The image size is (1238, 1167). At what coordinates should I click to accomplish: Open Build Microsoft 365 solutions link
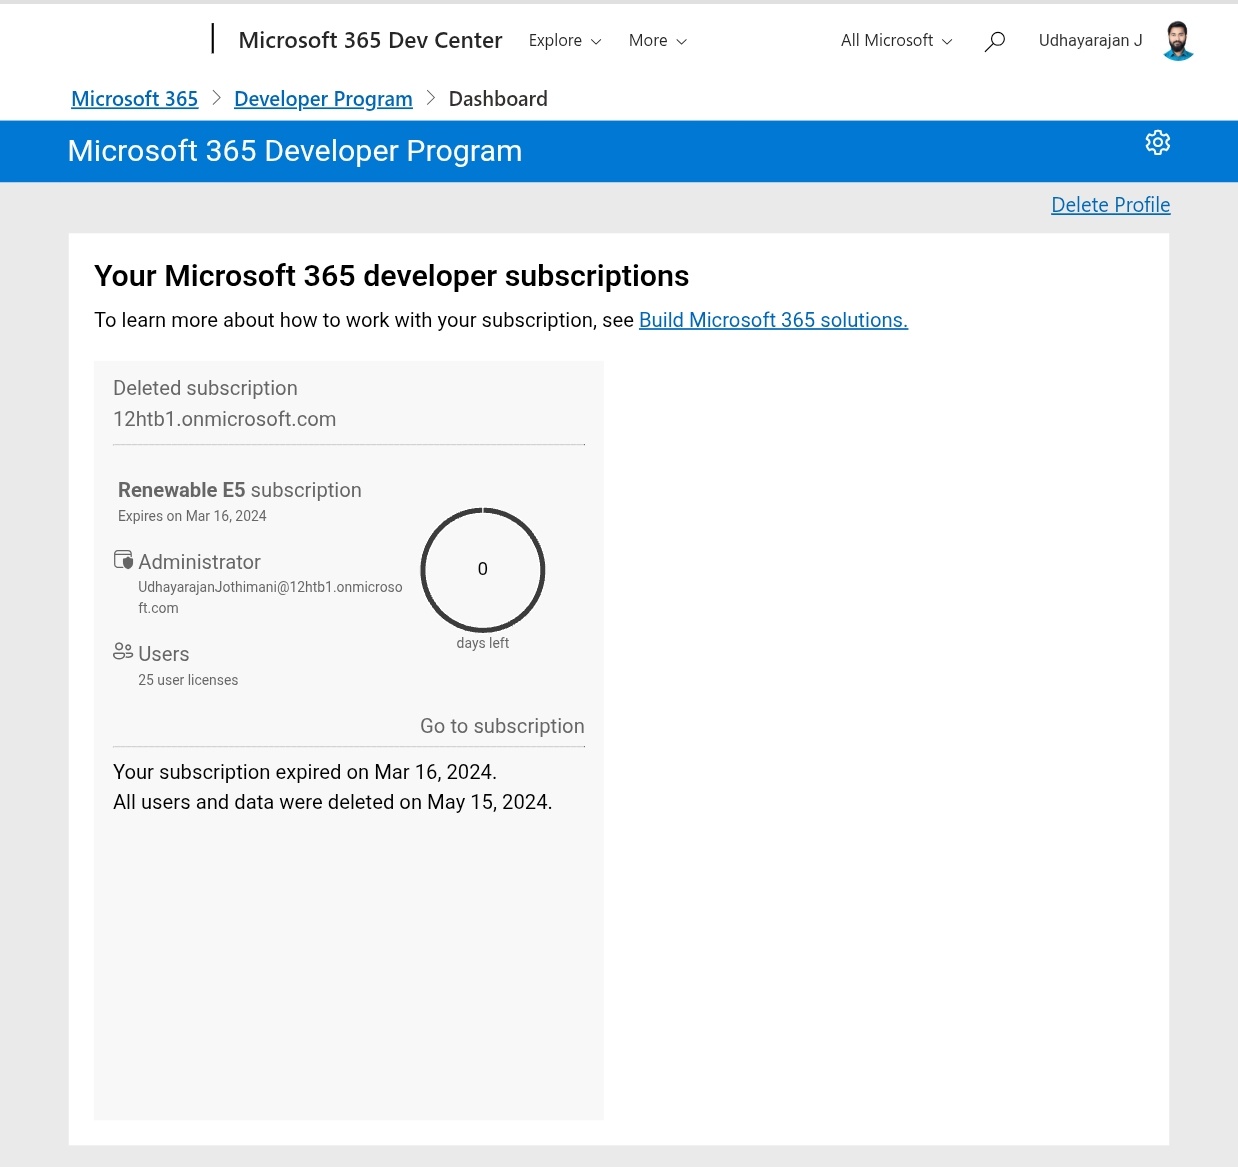coord(773,320)
